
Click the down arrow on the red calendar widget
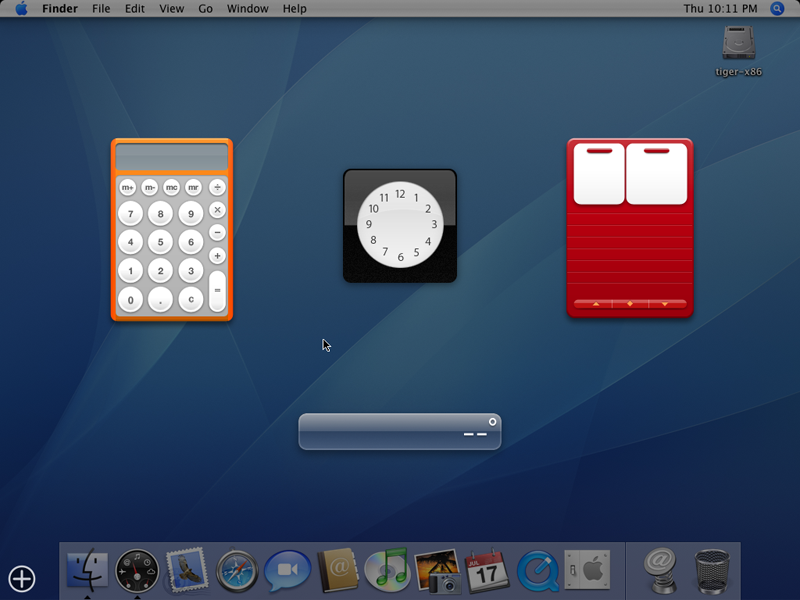click(x=665, y=303)
